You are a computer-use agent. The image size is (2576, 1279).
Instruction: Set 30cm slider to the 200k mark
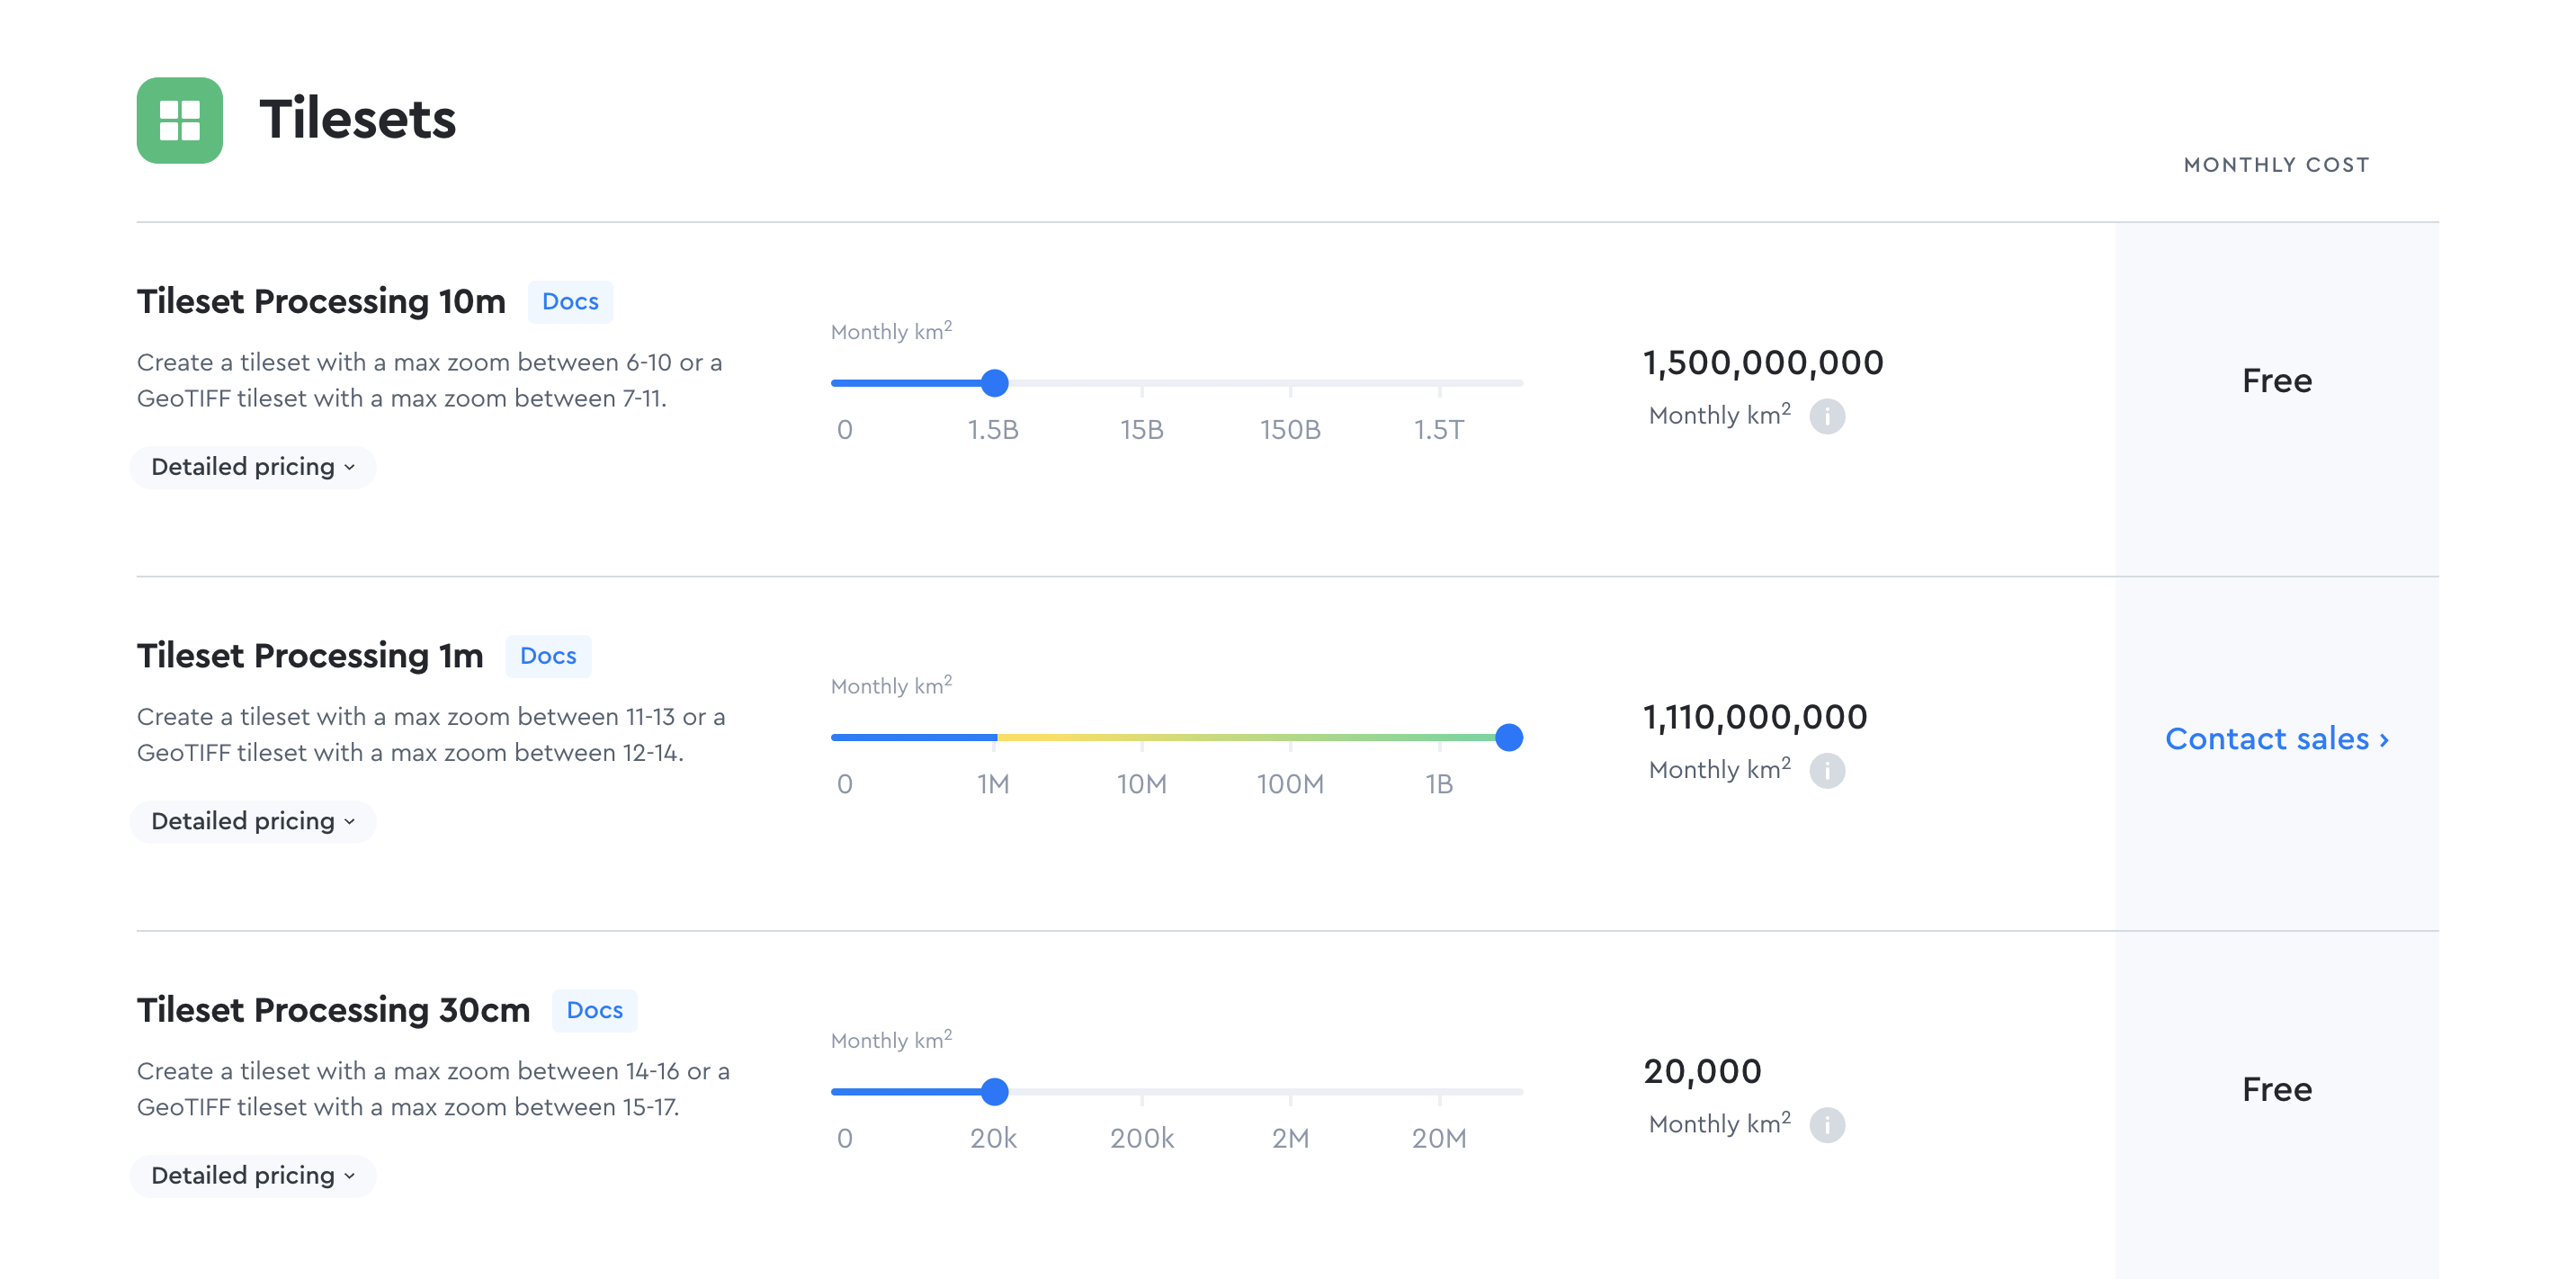coord(1142,1092)
